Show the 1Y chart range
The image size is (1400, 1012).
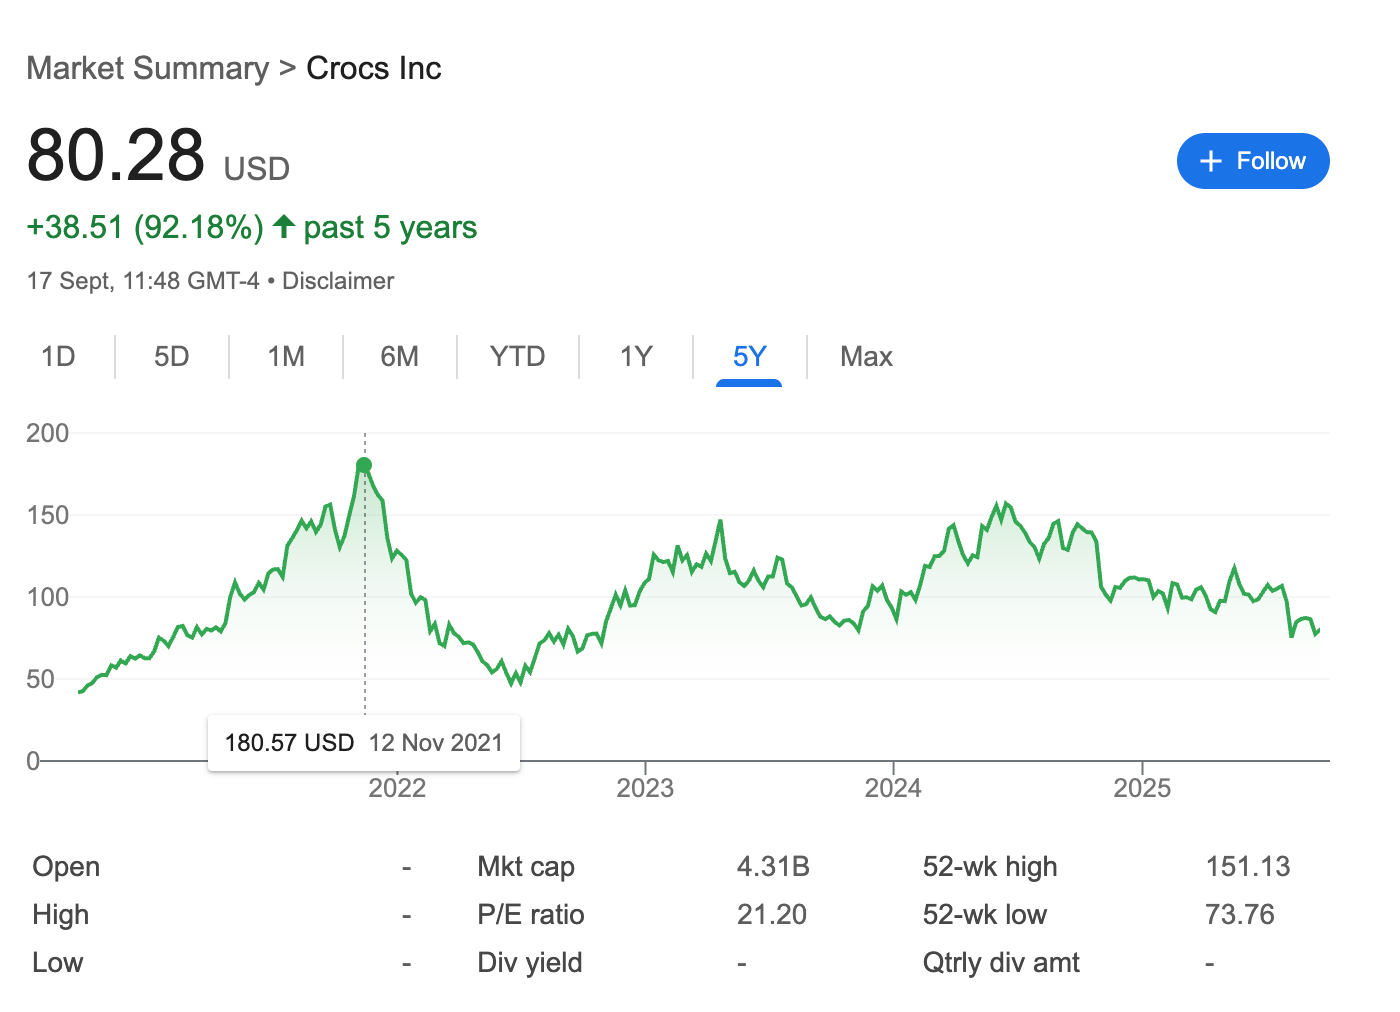[x=636, y=357]
